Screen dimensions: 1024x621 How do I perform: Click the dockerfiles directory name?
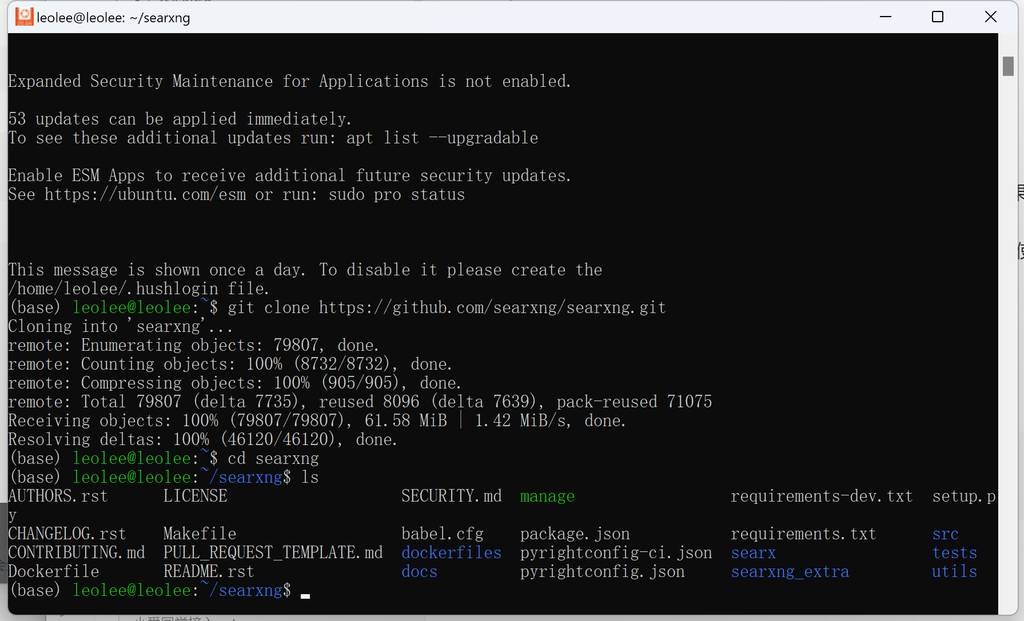(451, 553)
